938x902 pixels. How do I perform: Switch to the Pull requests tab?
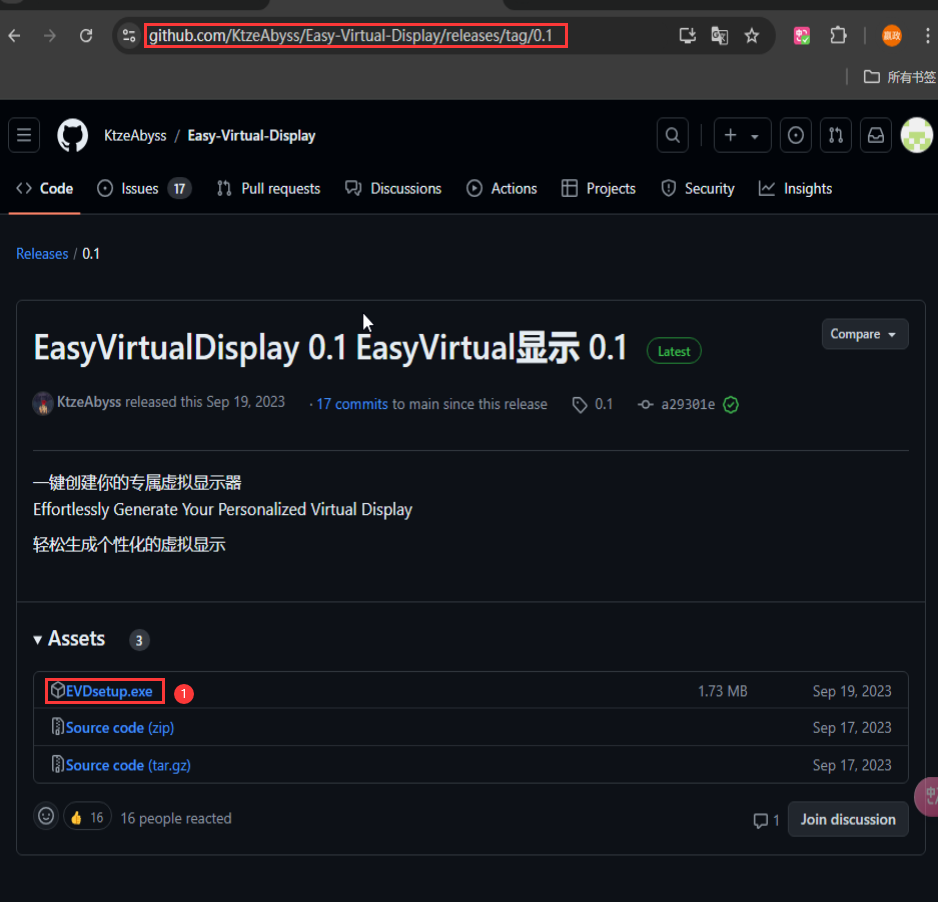click(x=269, y=188)
